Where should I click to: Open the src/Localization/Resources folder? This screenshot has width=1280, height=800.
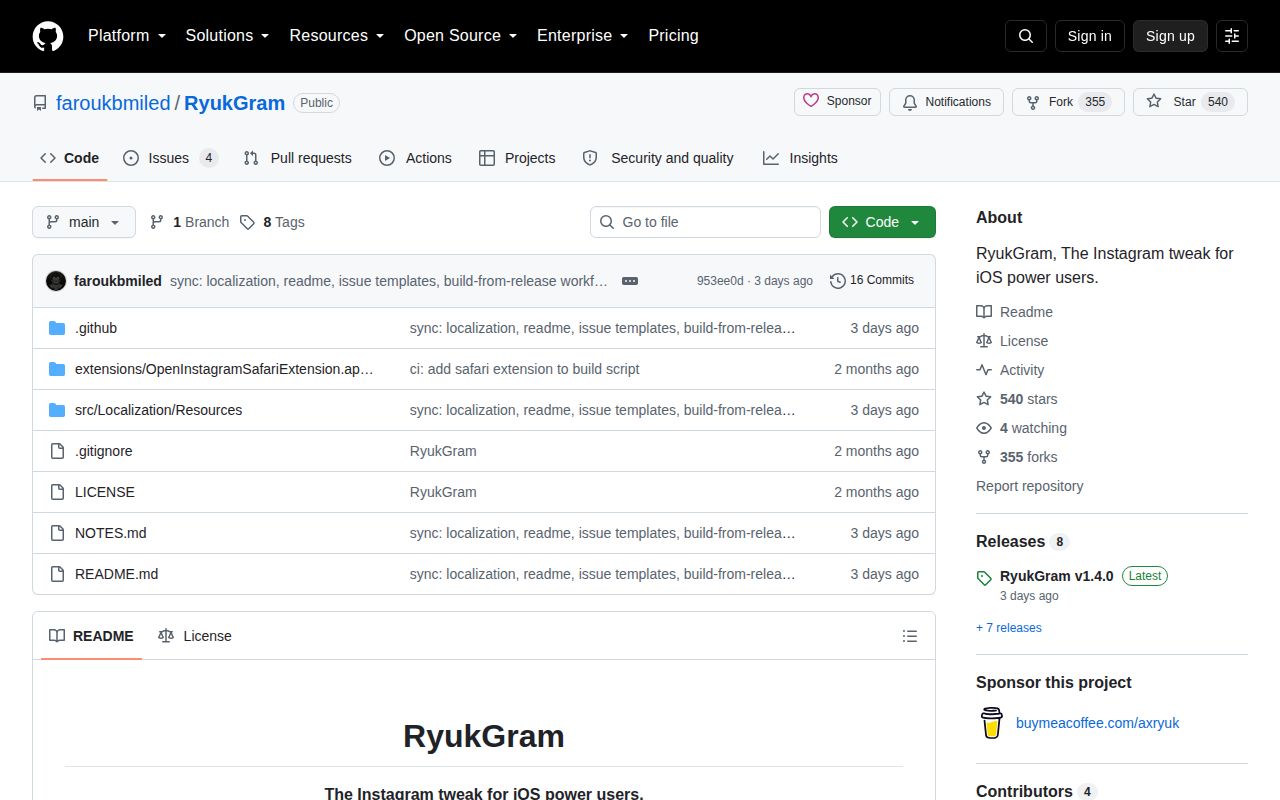tap(158, 410)
